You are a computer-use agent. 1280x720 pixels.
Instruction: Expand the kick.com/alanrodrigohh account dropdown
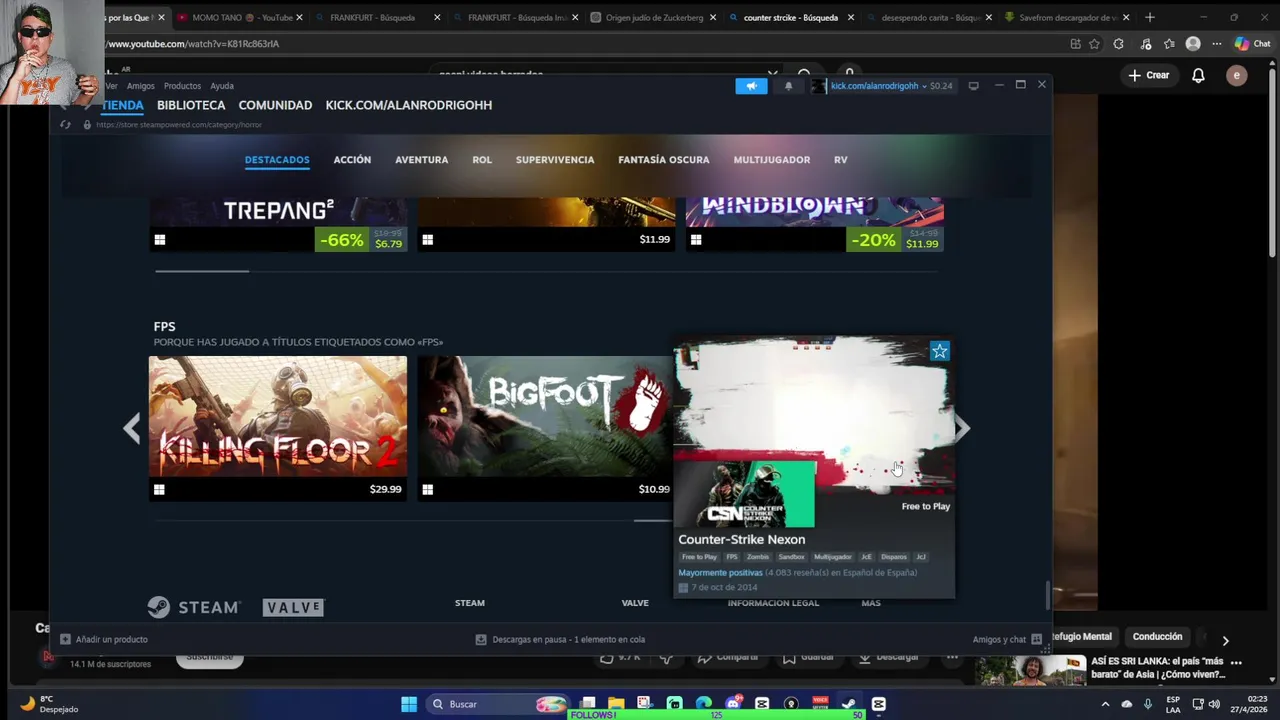coord(881,86)
